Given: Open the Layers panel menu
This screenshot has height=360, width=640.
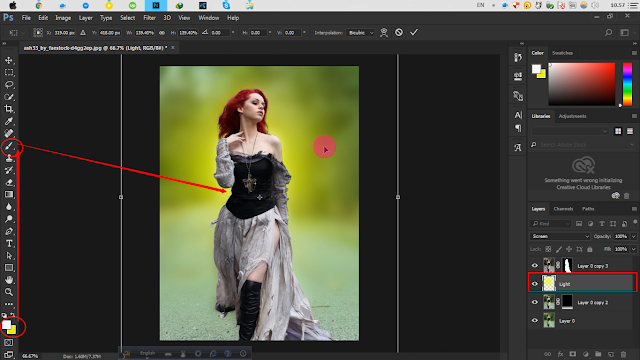Looking at the screenshot, I should point(634,209).
